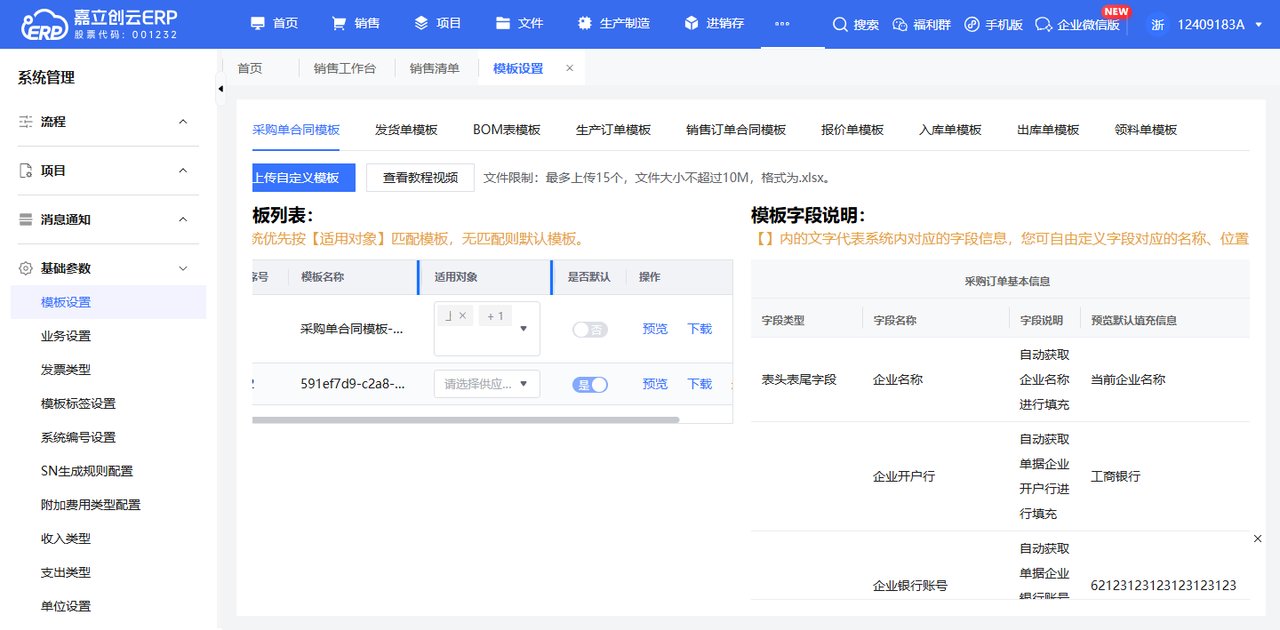Open 附加费用类型配置 in the sidebar

pyautogui.click(x=91, y=505)
